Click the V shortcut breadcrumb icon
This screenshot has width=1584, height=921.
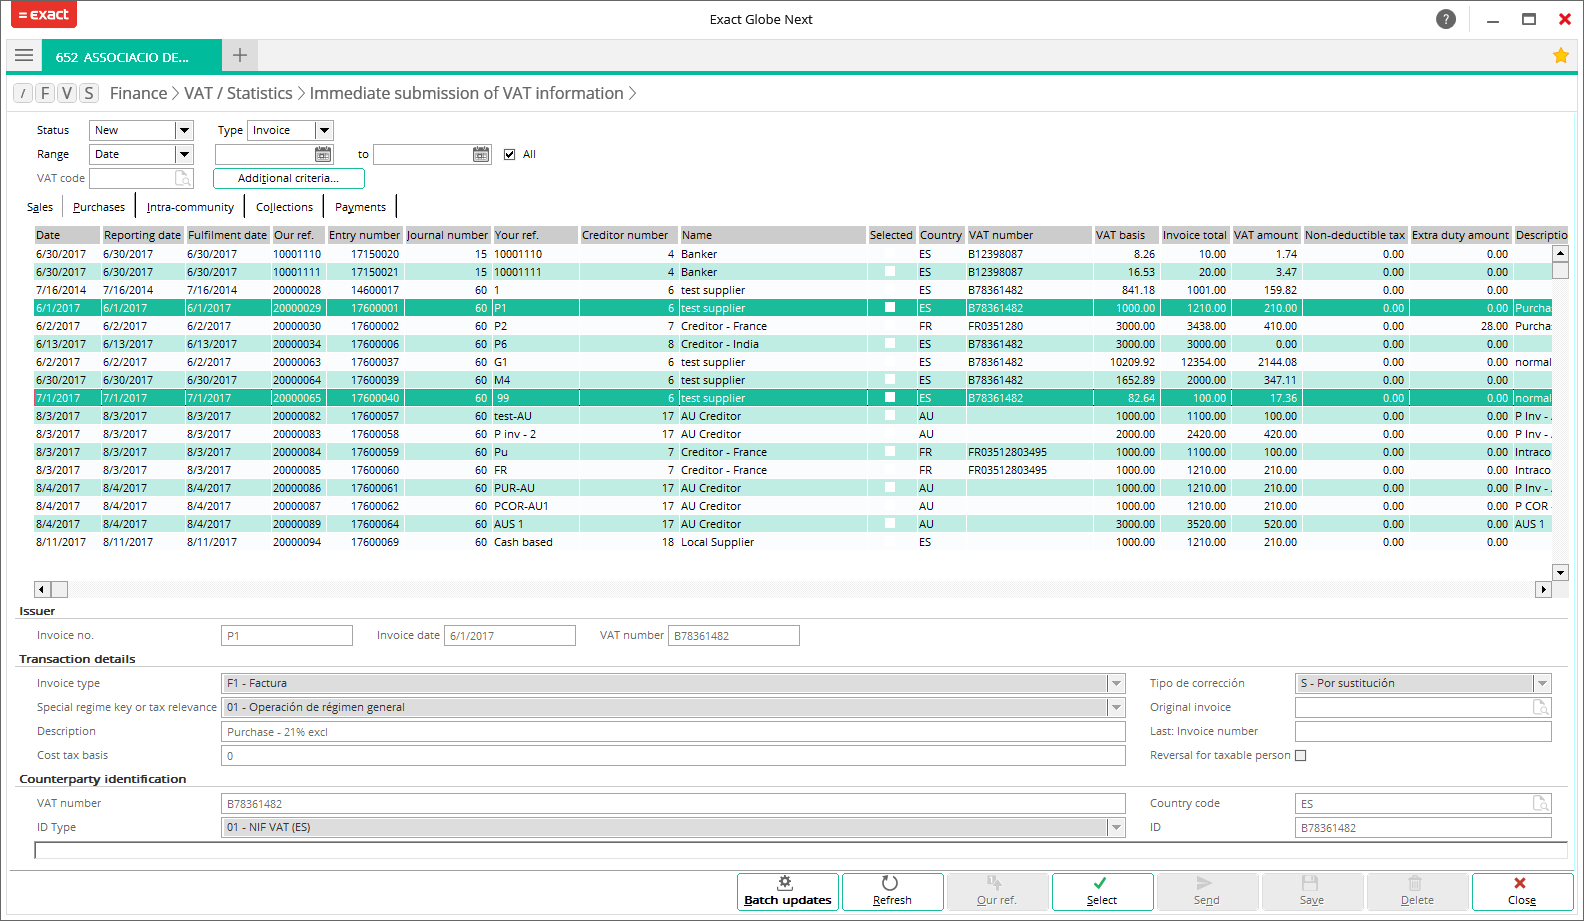click(x=67, y=93)
